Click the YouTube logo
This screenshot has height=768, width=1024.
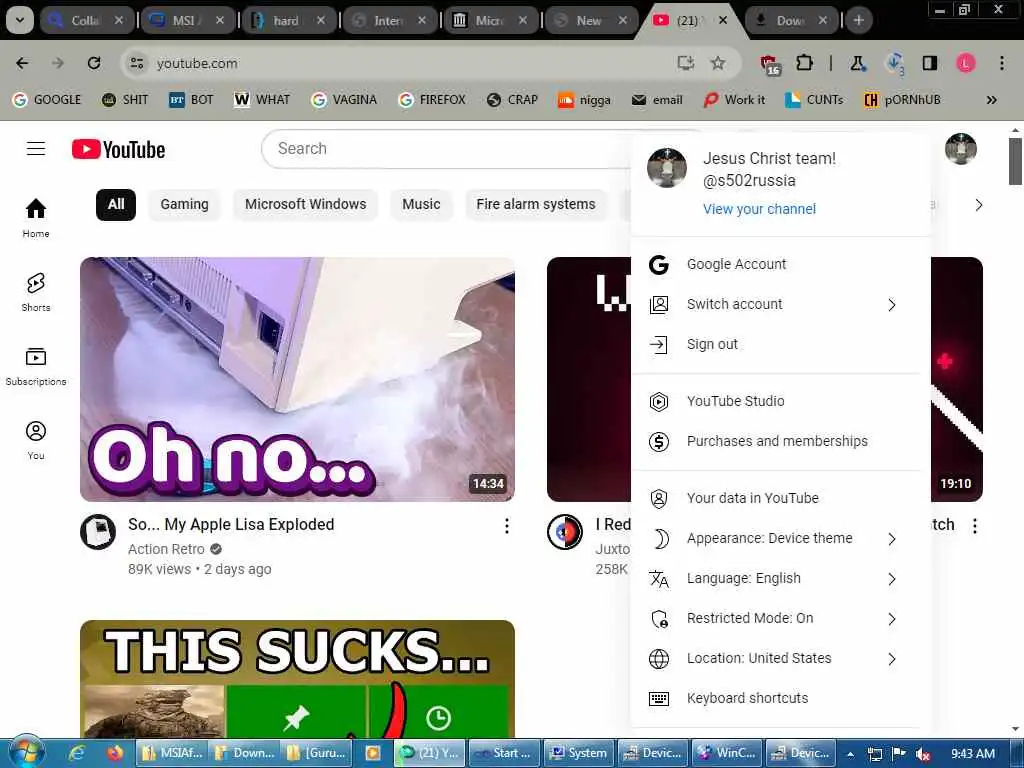[118, 150]
